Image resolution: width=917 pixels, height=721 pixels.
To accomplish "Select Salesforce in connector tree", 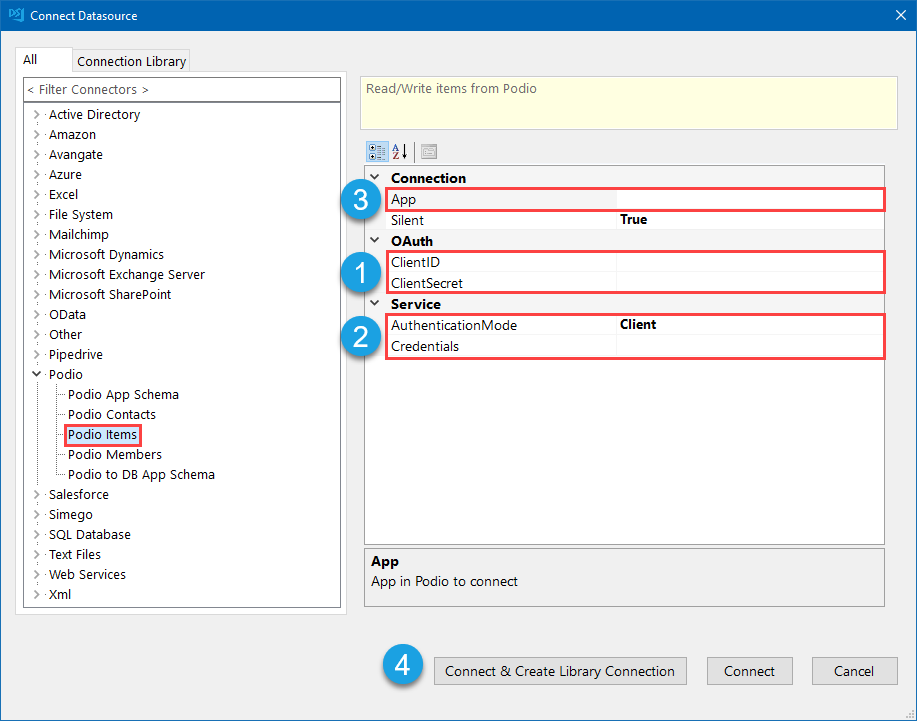I will tap(78, 495).
